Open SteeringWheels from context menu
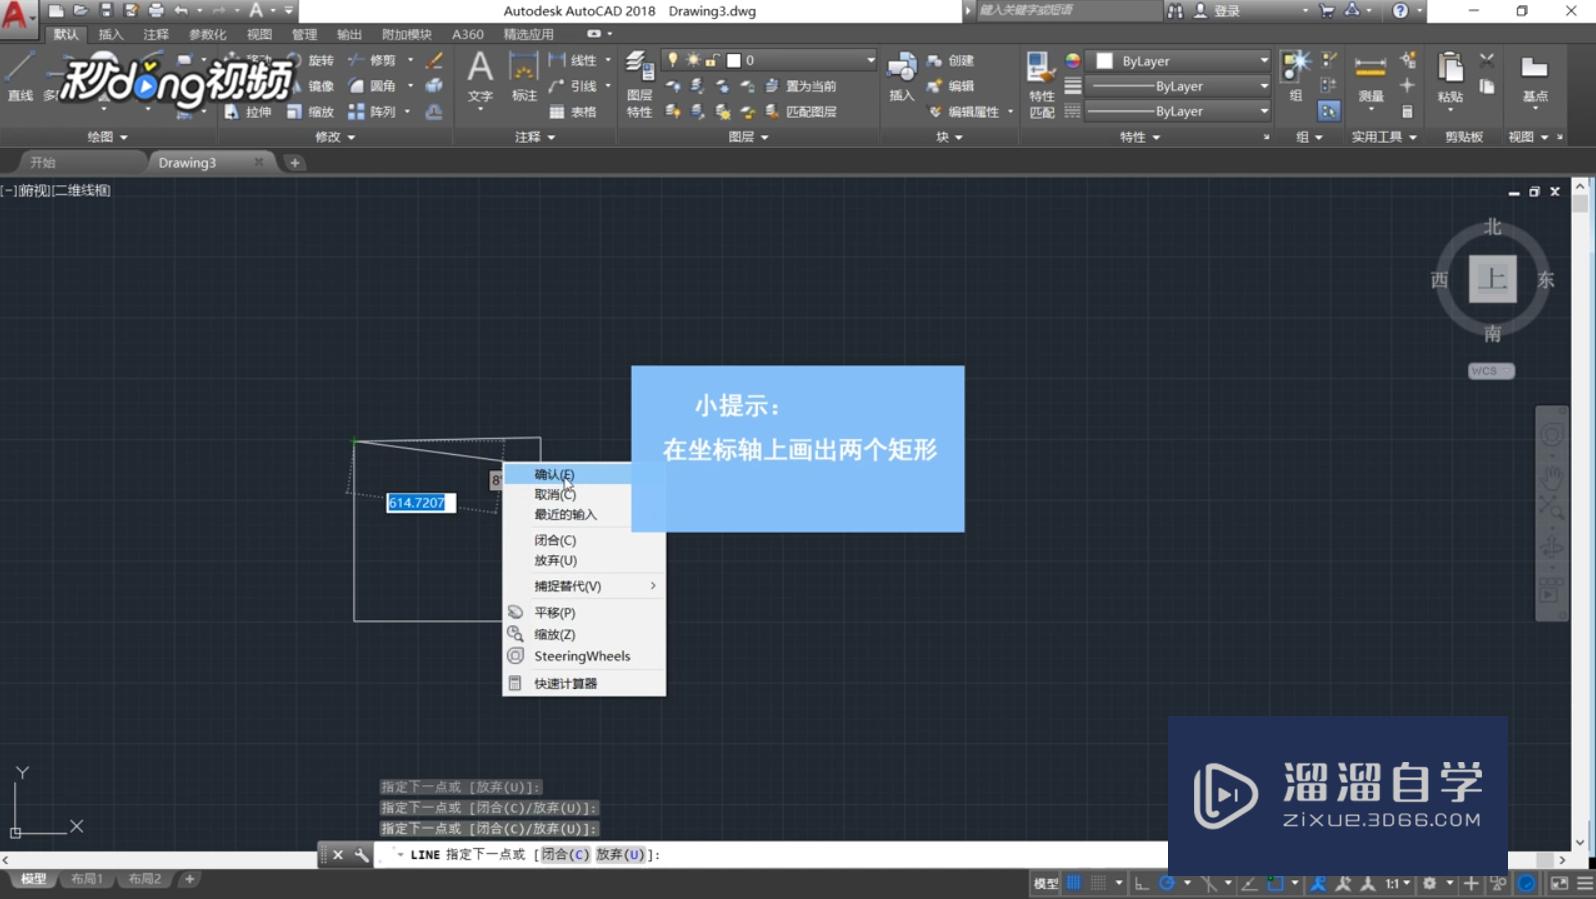The height and width of the screenshot is (899, 1596). point(584,656)
